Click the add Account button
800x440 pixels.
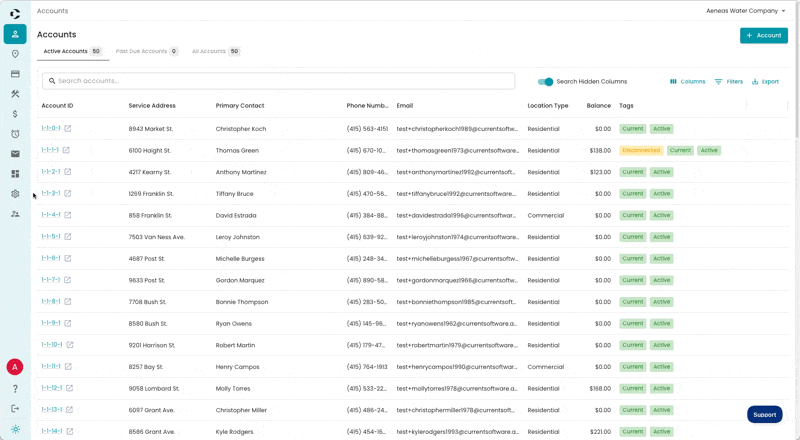pos(764,35)
